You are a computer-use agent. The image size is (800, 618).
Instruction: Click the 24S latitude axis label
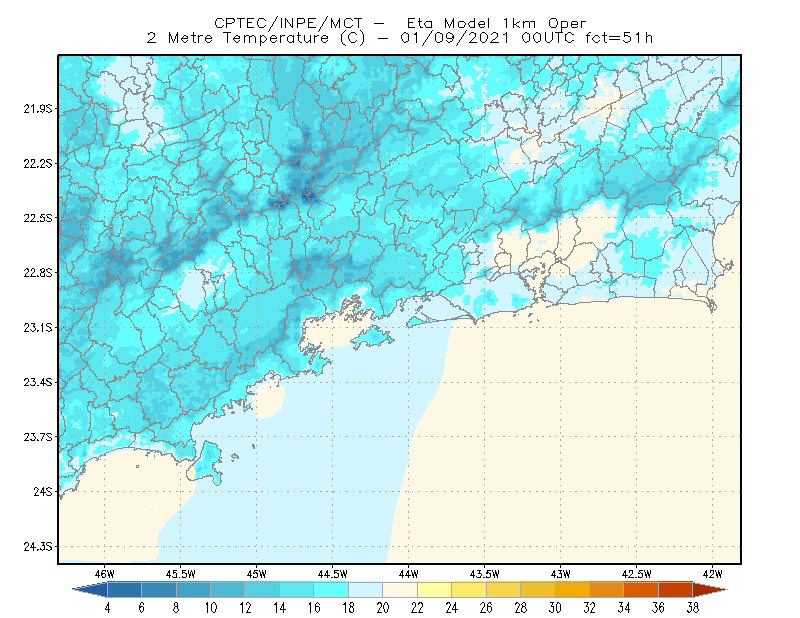pos(43,491)
